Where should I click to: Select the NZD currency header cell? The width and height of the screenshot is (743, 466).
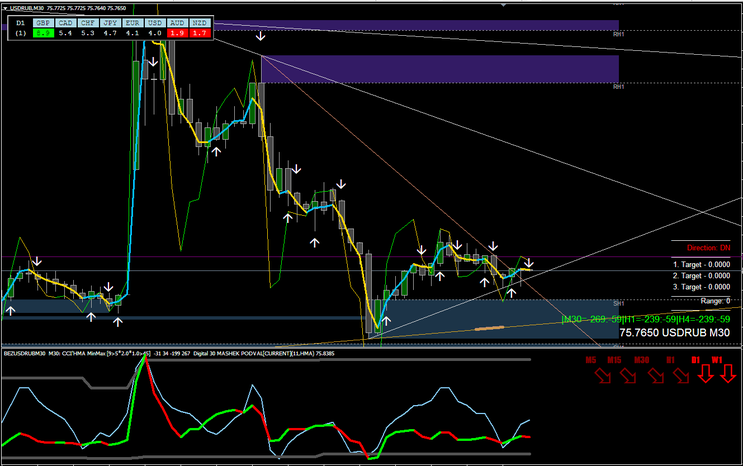199,23
